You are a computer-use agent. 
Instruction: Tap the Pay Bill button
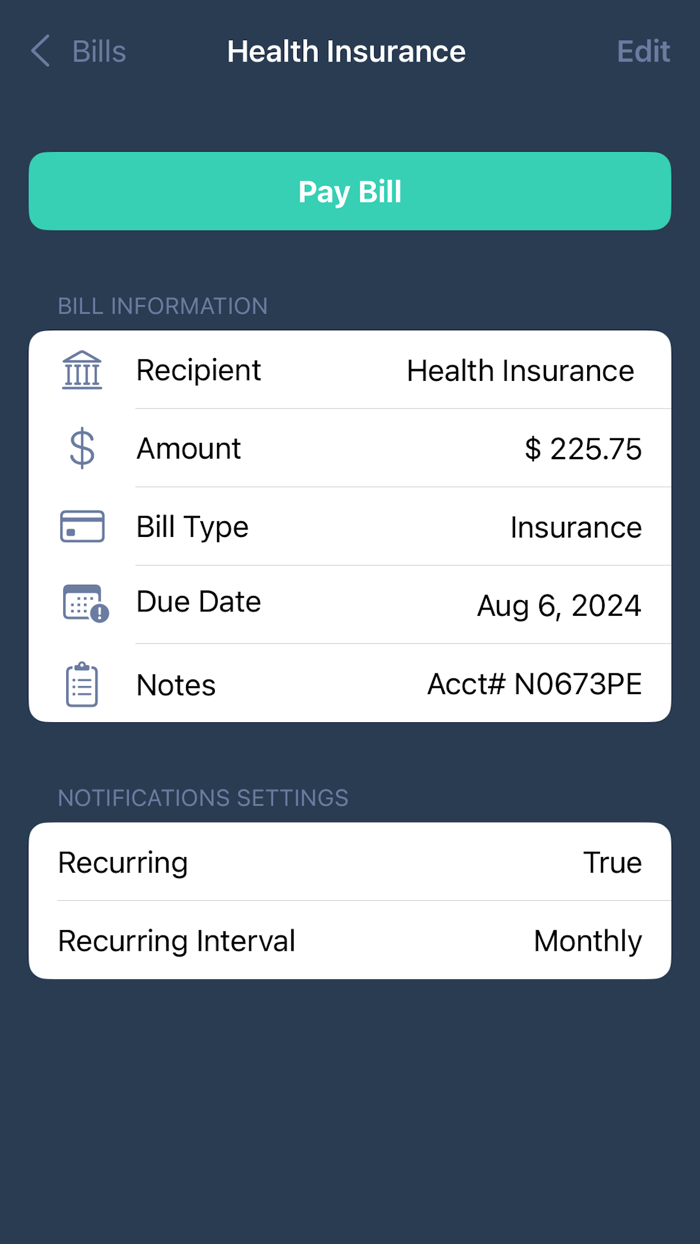[x=350, y=191]
